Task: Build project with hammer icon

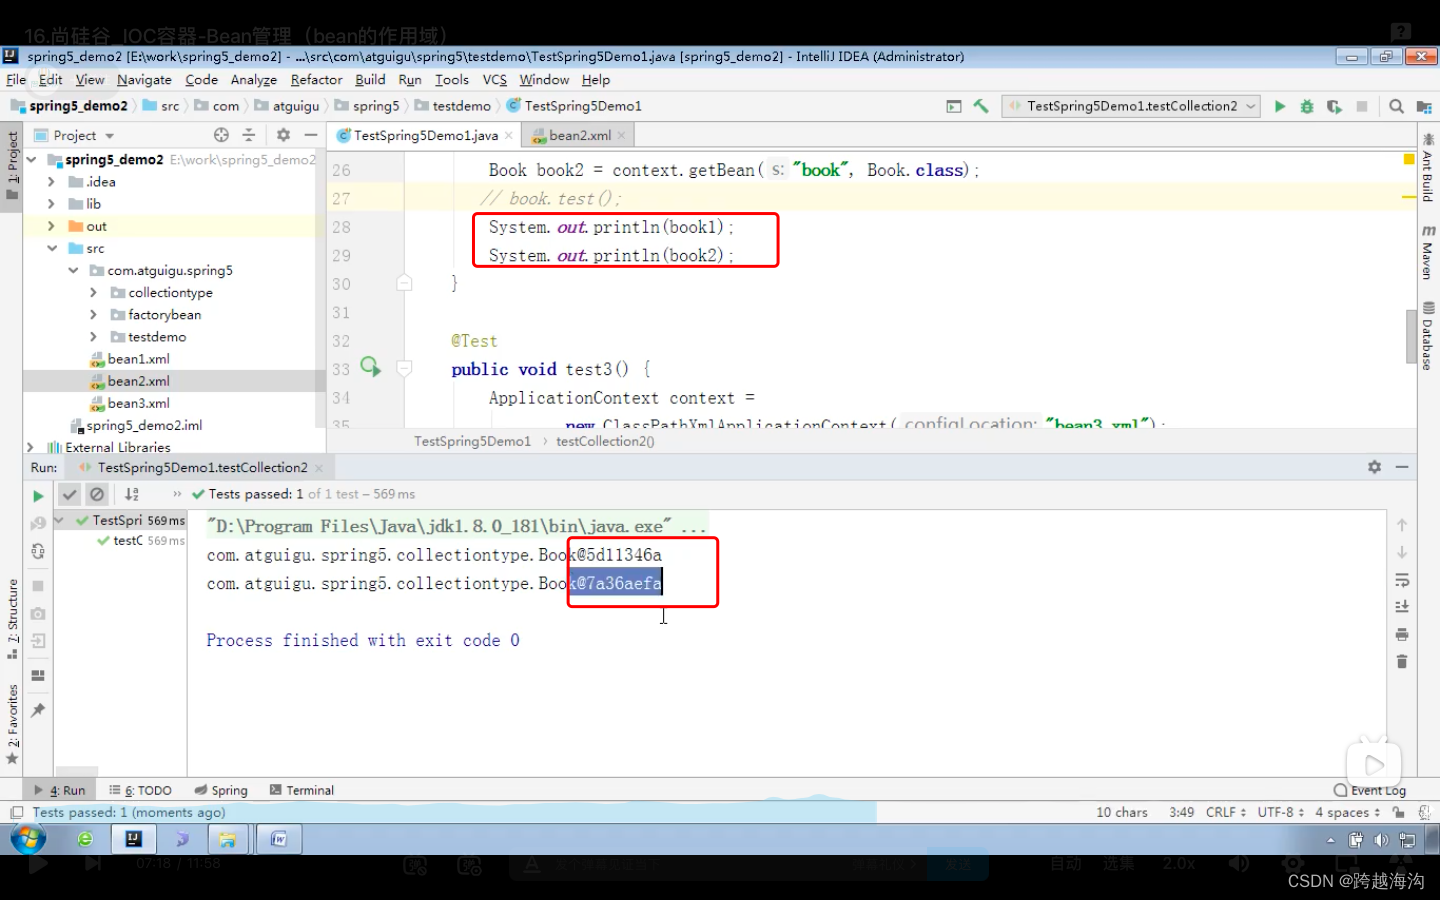Action: [981, 106]
